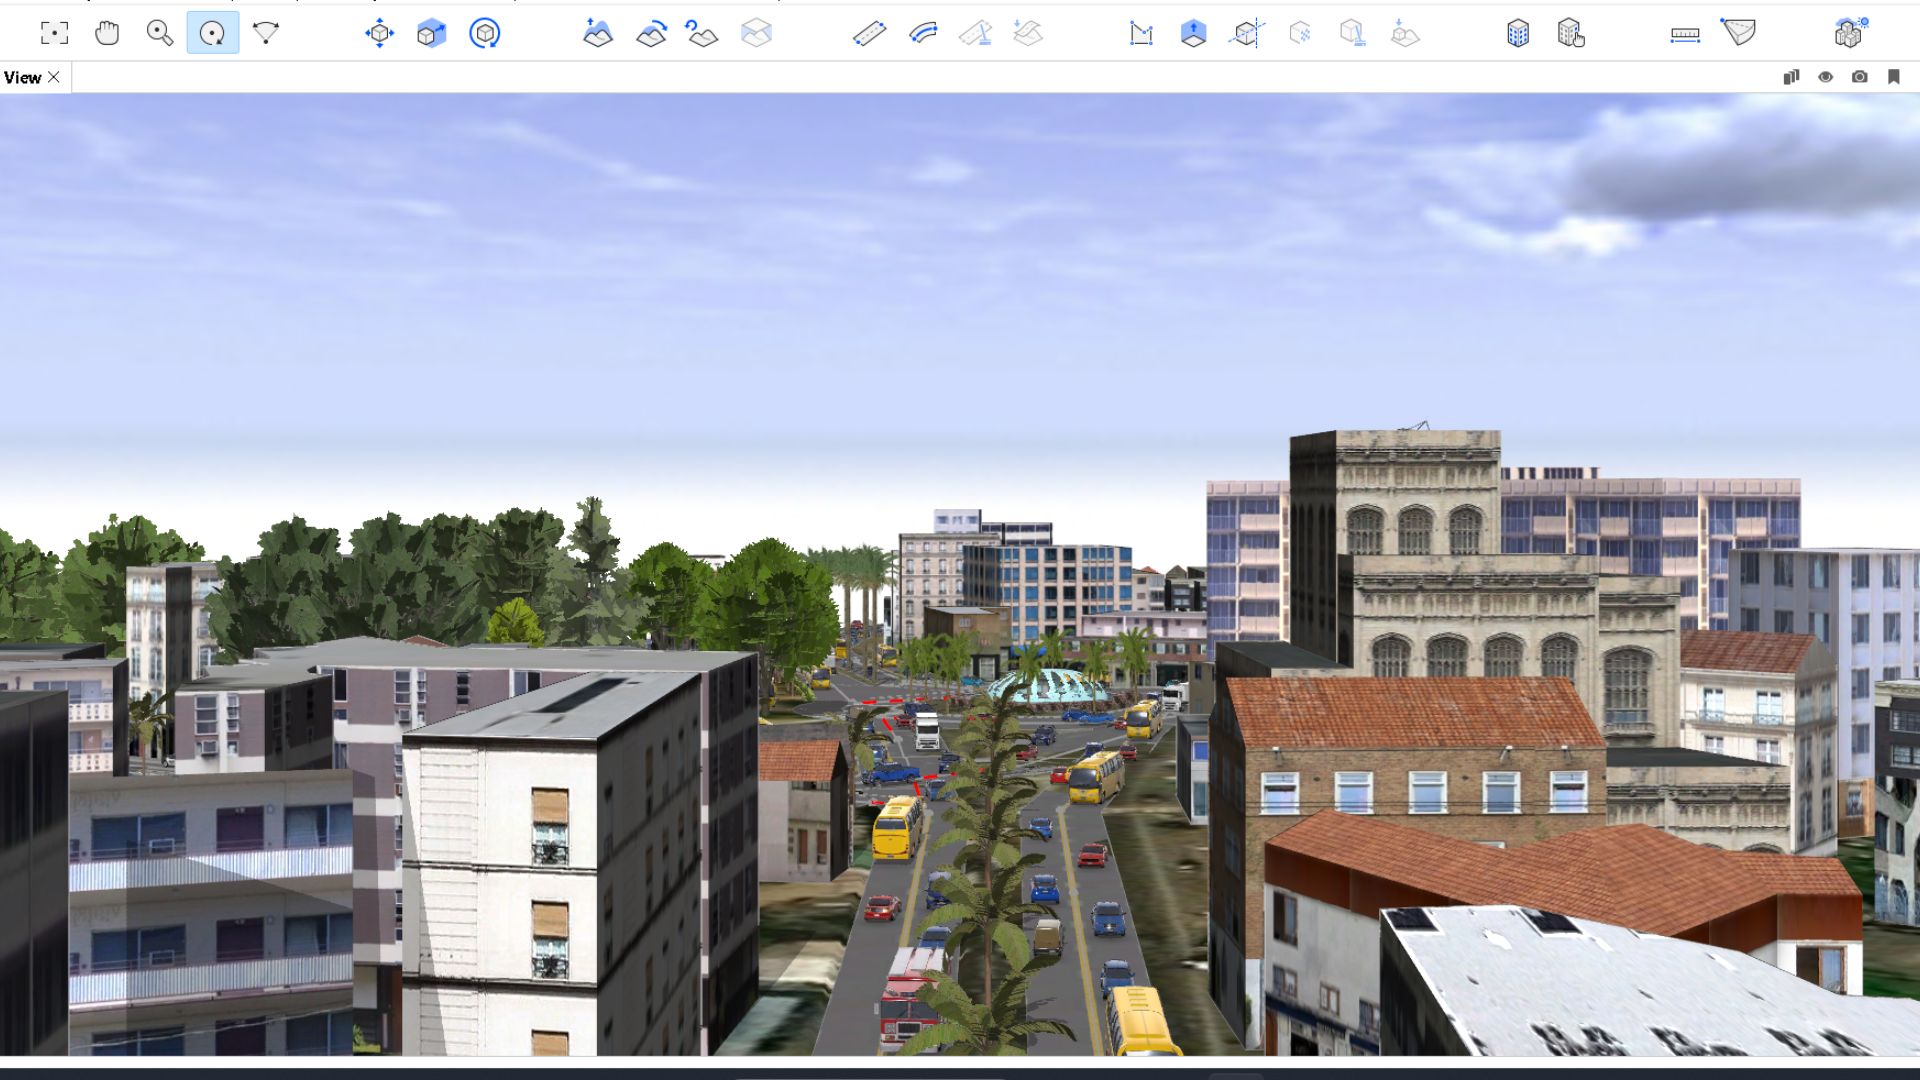The width and height of the screenshot is (1920, 1080).
Task: Activate the Move transform tool
Action: coord(379,33)
